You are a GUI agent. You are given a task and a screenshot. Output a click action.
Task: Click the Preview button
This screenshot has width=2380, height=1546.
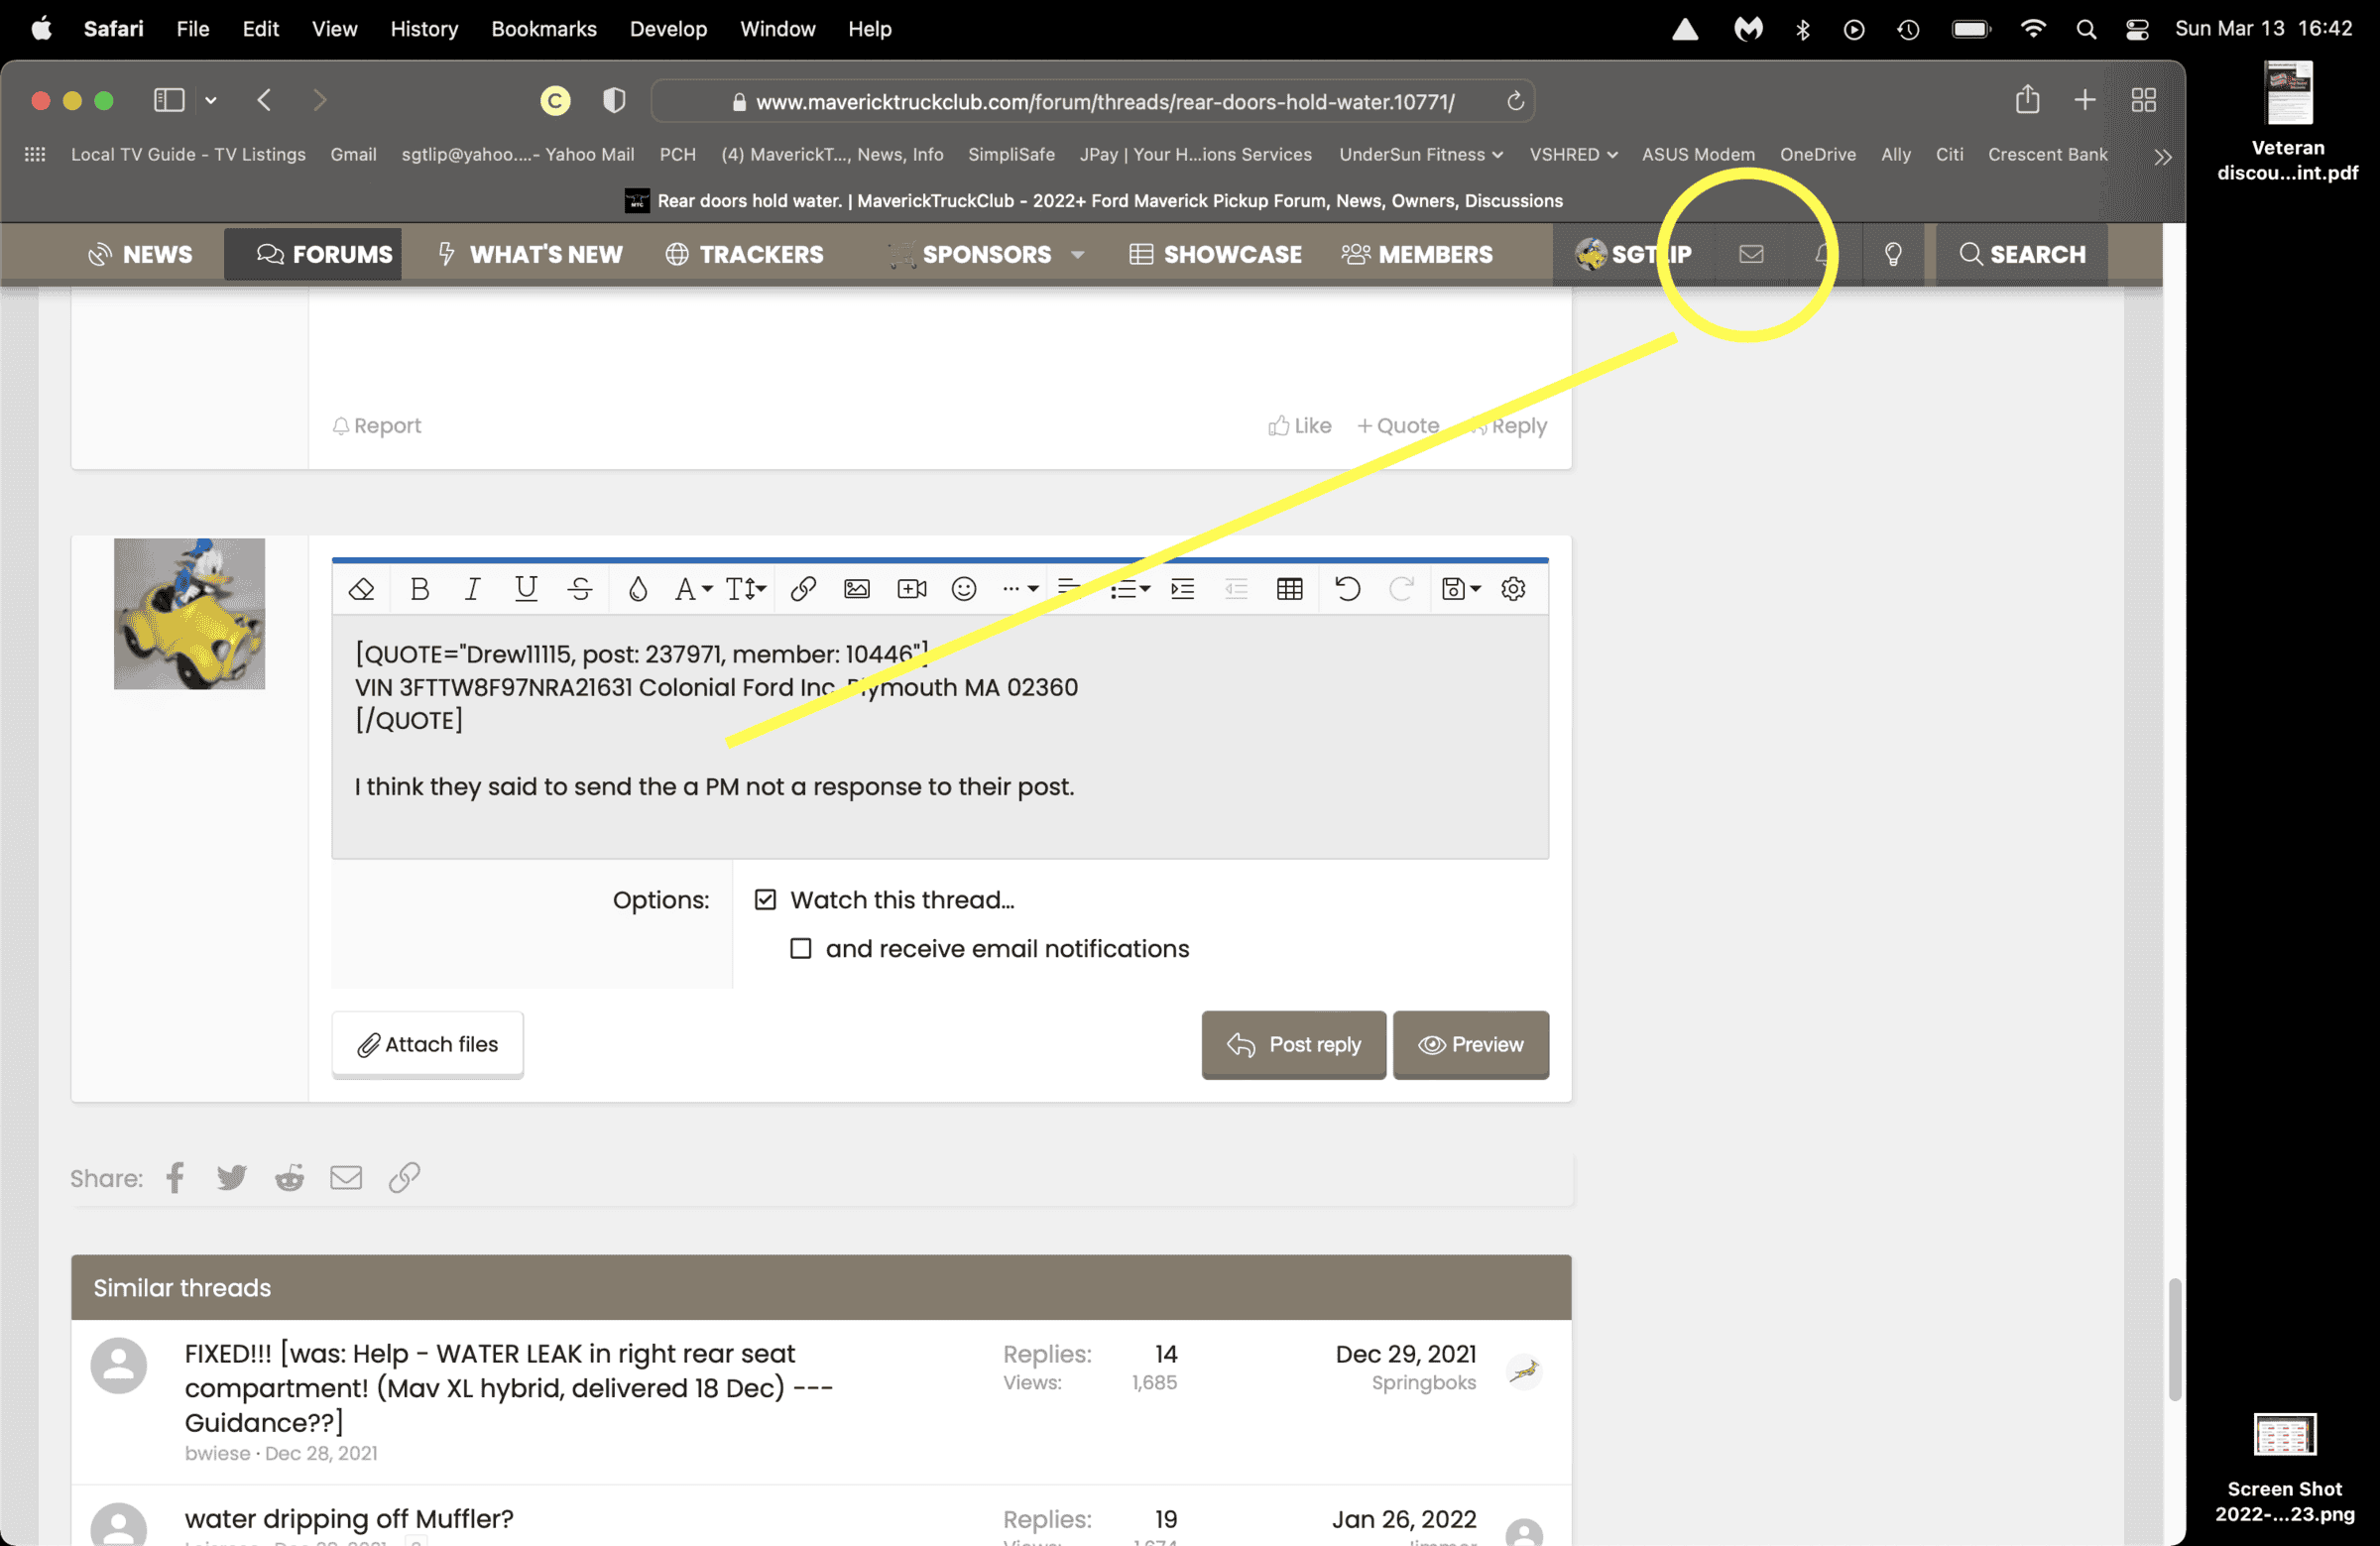click(1471, 1044)
